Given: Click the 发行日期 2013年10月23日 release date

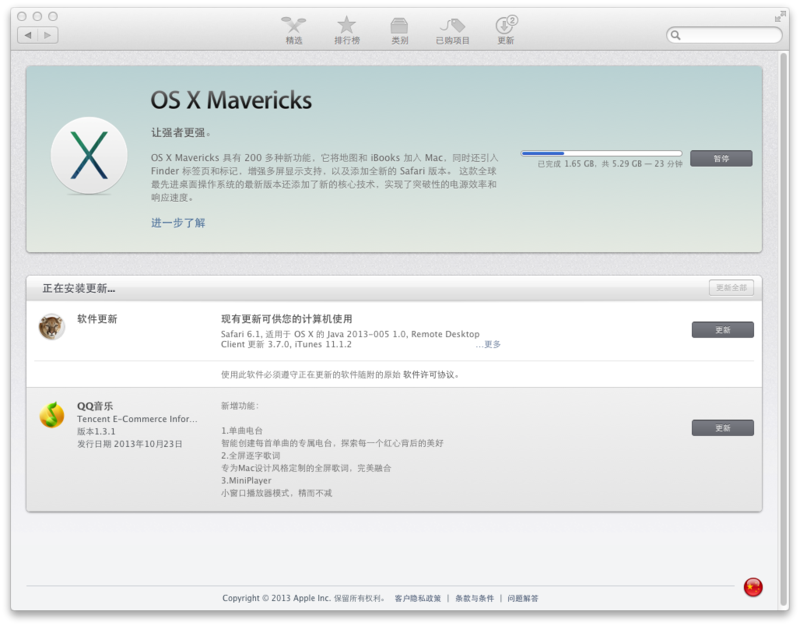Looking at the screenshot, I should (130, 444).
